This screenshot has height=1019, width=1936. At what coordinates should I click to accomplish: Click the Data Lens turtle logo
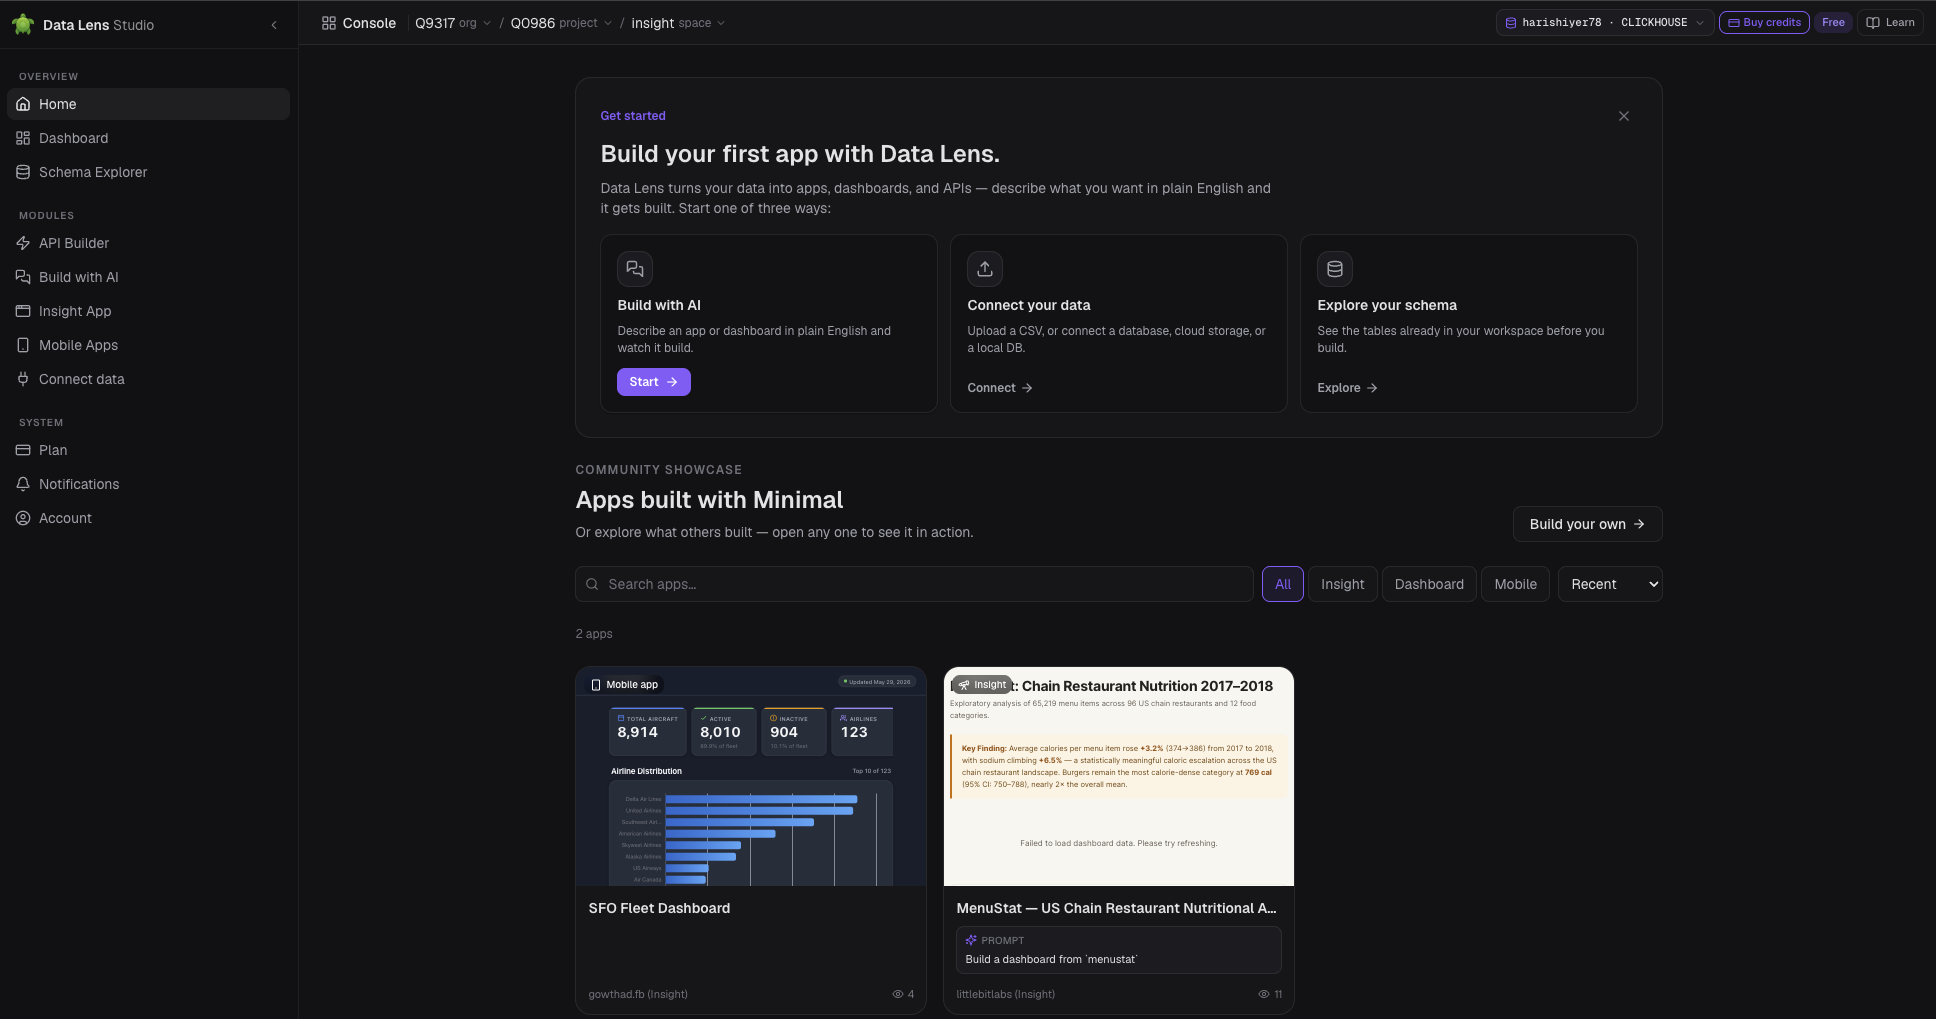point(23,24)
